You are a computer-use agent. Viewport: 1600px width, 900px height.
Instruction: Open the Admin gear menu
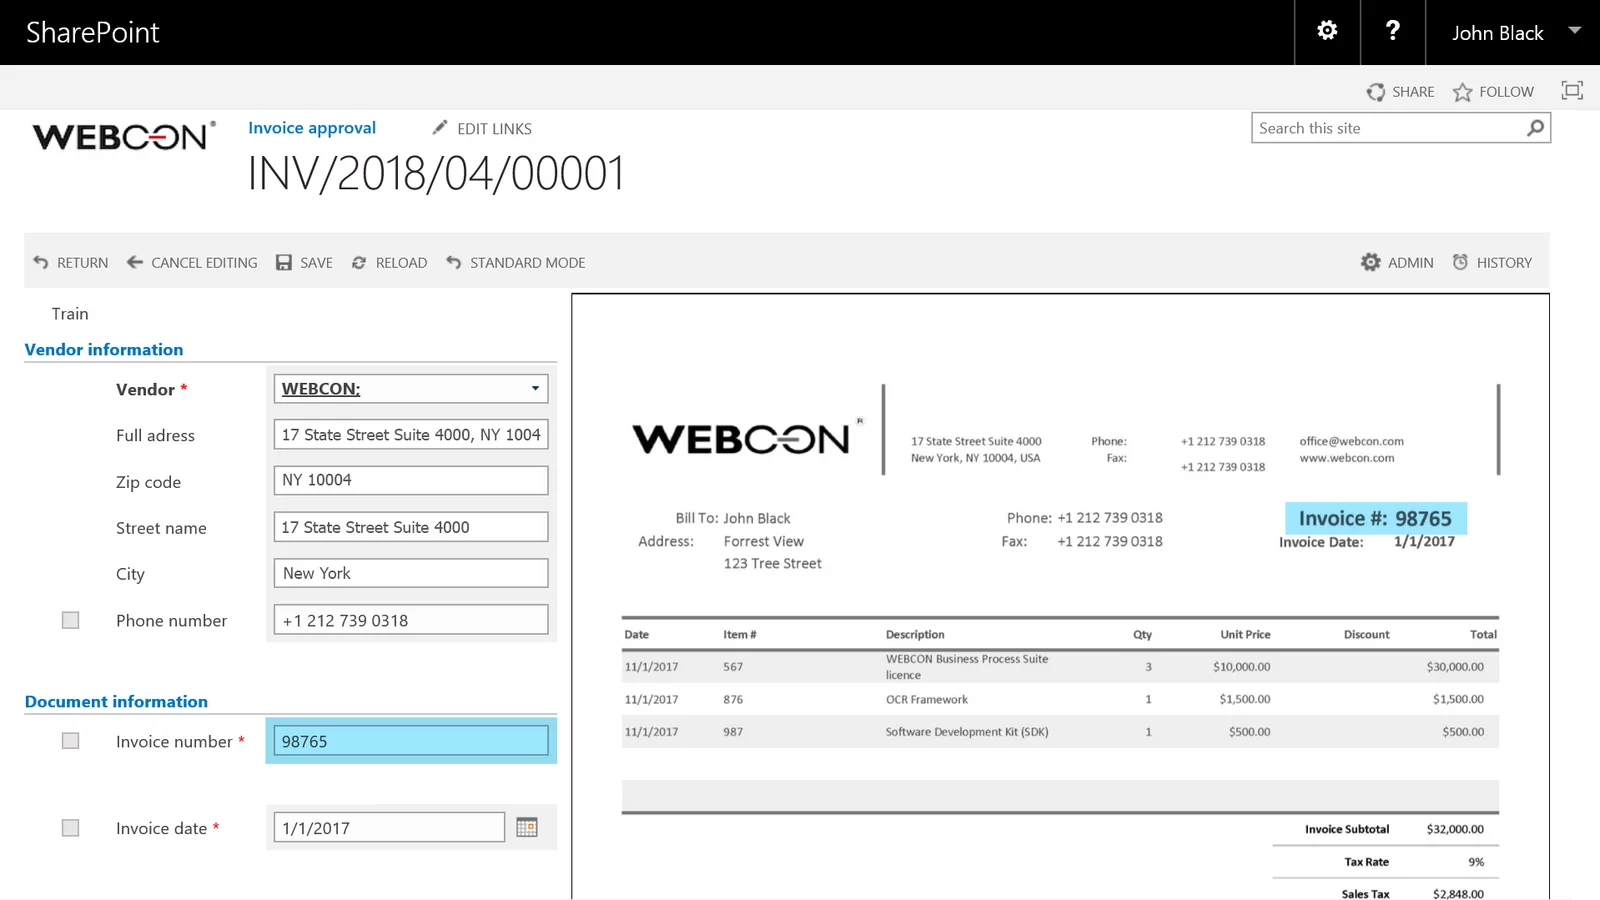click(1397, 262)
